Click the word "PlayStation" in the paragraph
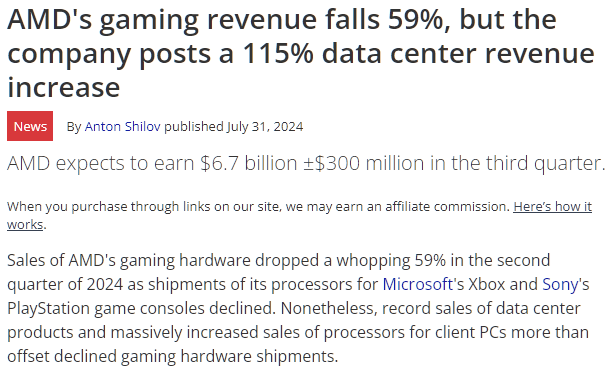 pos(49,308)
